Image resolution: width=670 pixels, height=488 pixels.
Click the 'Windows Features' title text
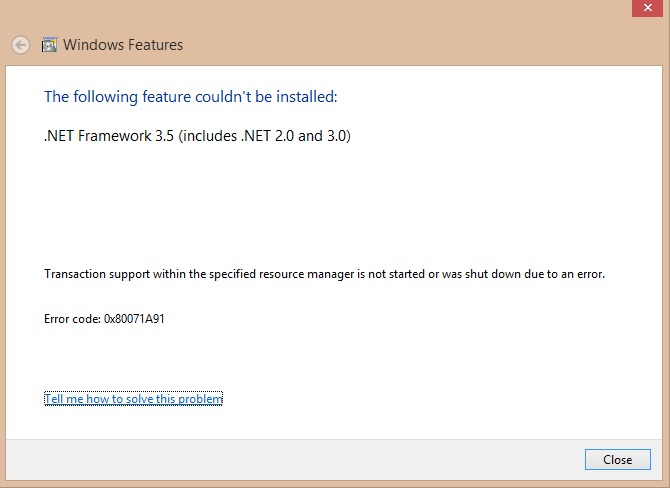point(123,45)
